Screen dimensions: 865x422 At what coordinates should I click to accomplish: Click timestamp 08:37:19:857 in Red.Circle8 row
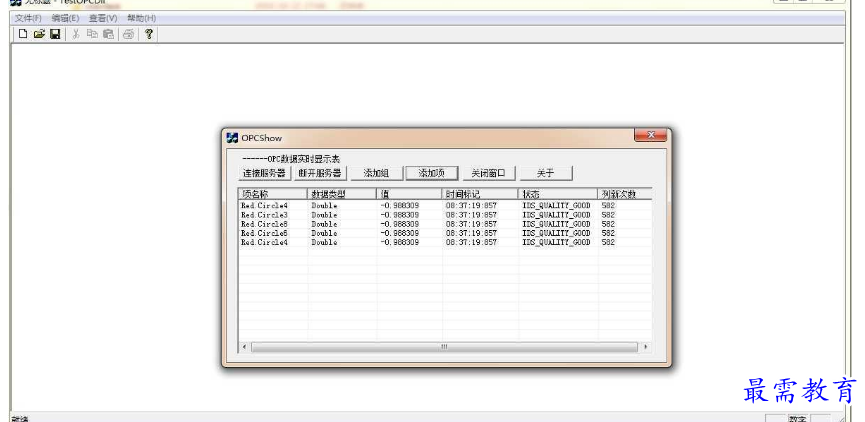[471, 224]
